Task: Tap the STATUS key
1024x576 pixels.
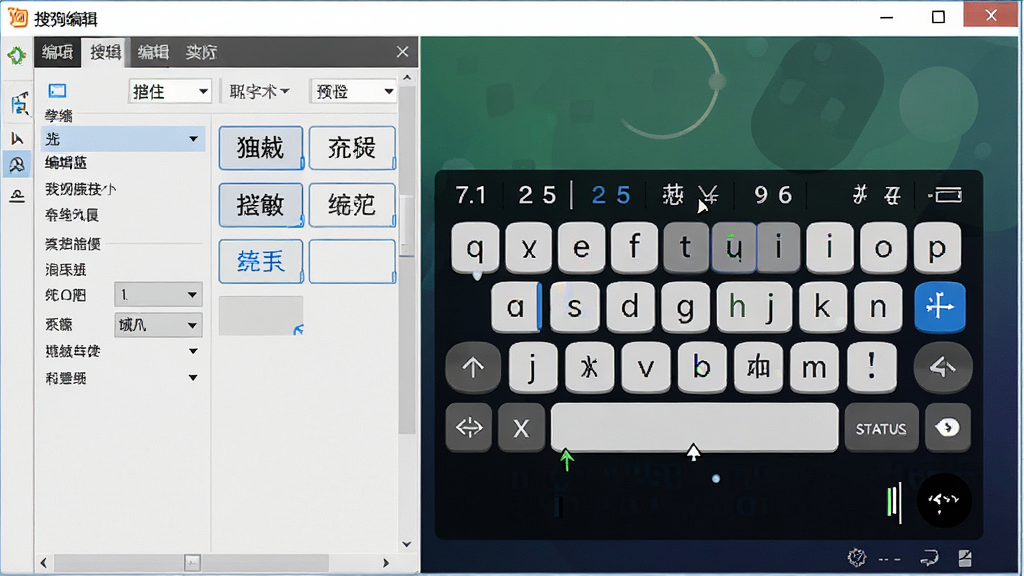Action: 881,428
